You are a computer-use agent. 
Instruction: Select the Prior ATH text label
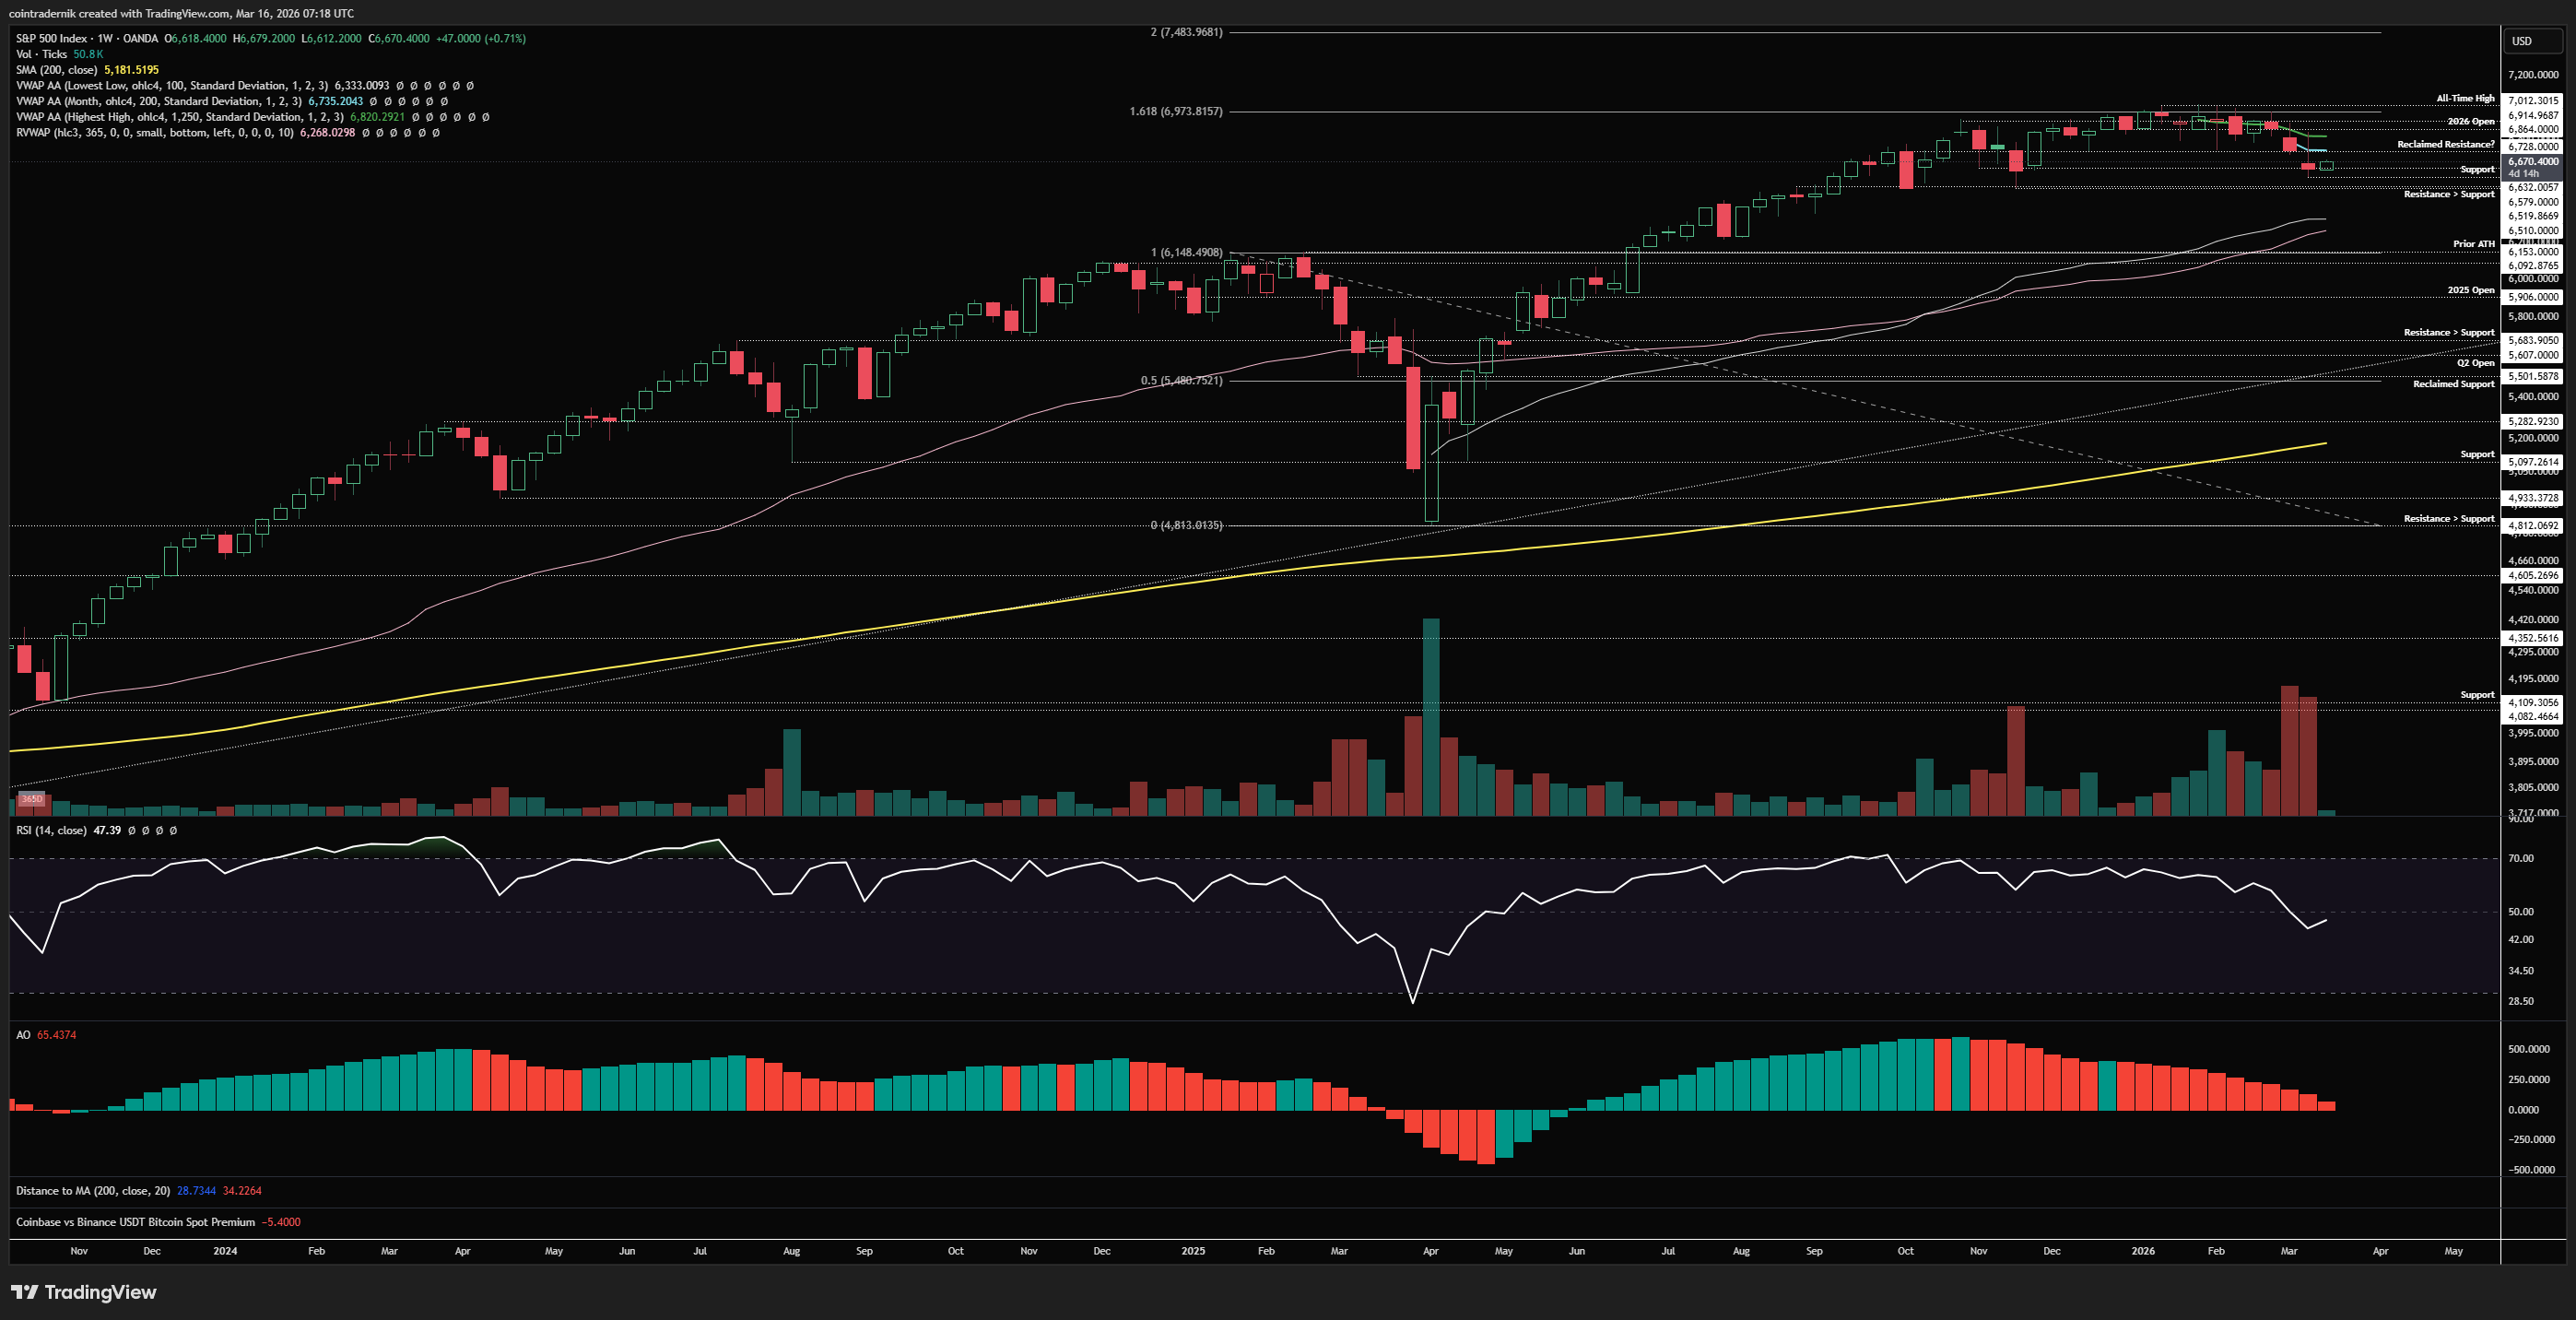click(x=2473, y=243)
